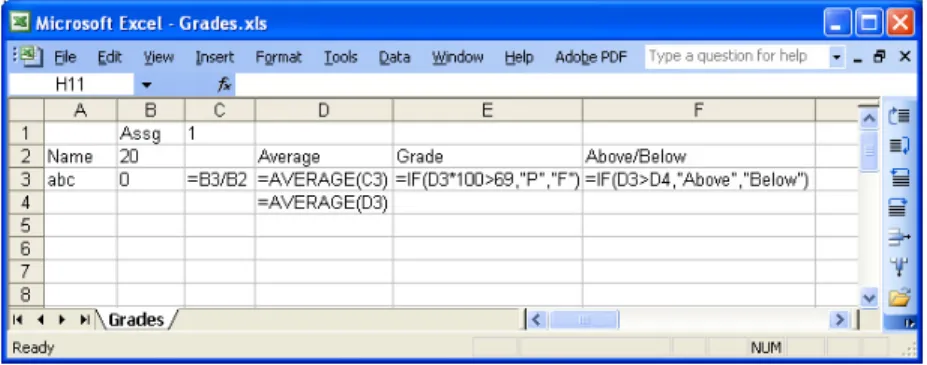Screen dimensions: 927x365
Task: Click the third icon in the right-side toolbar
Action: click(x=899, y=177)
